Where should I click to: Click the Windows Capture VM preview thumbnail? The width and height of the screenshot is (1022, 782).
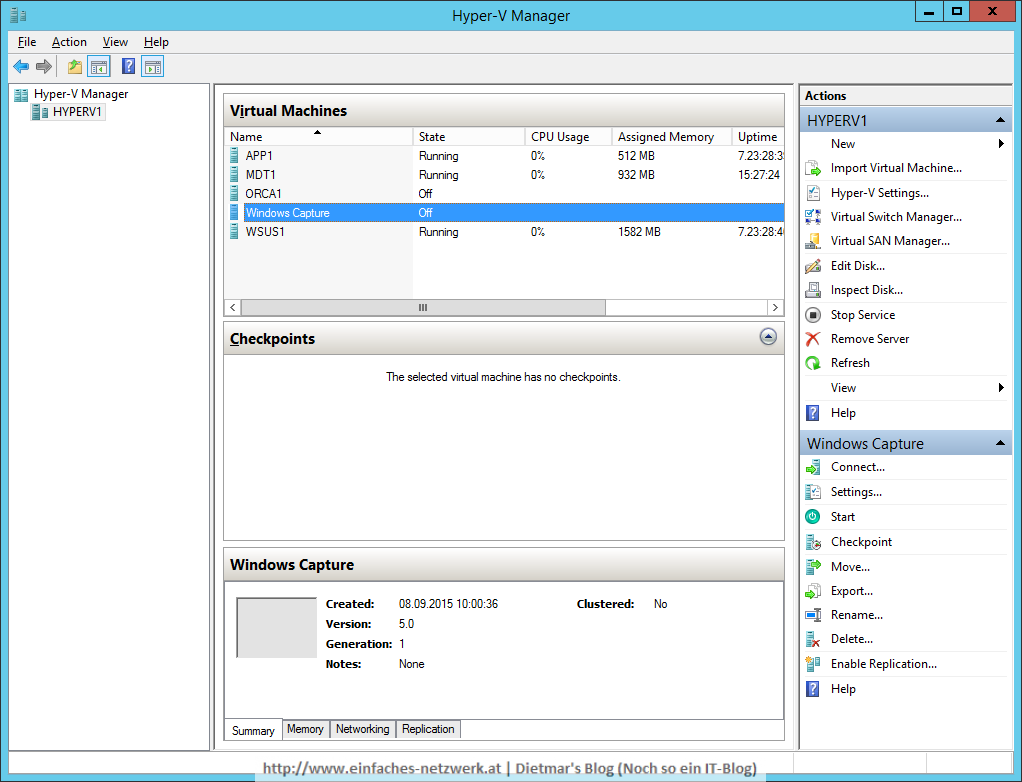coord(276,628)
